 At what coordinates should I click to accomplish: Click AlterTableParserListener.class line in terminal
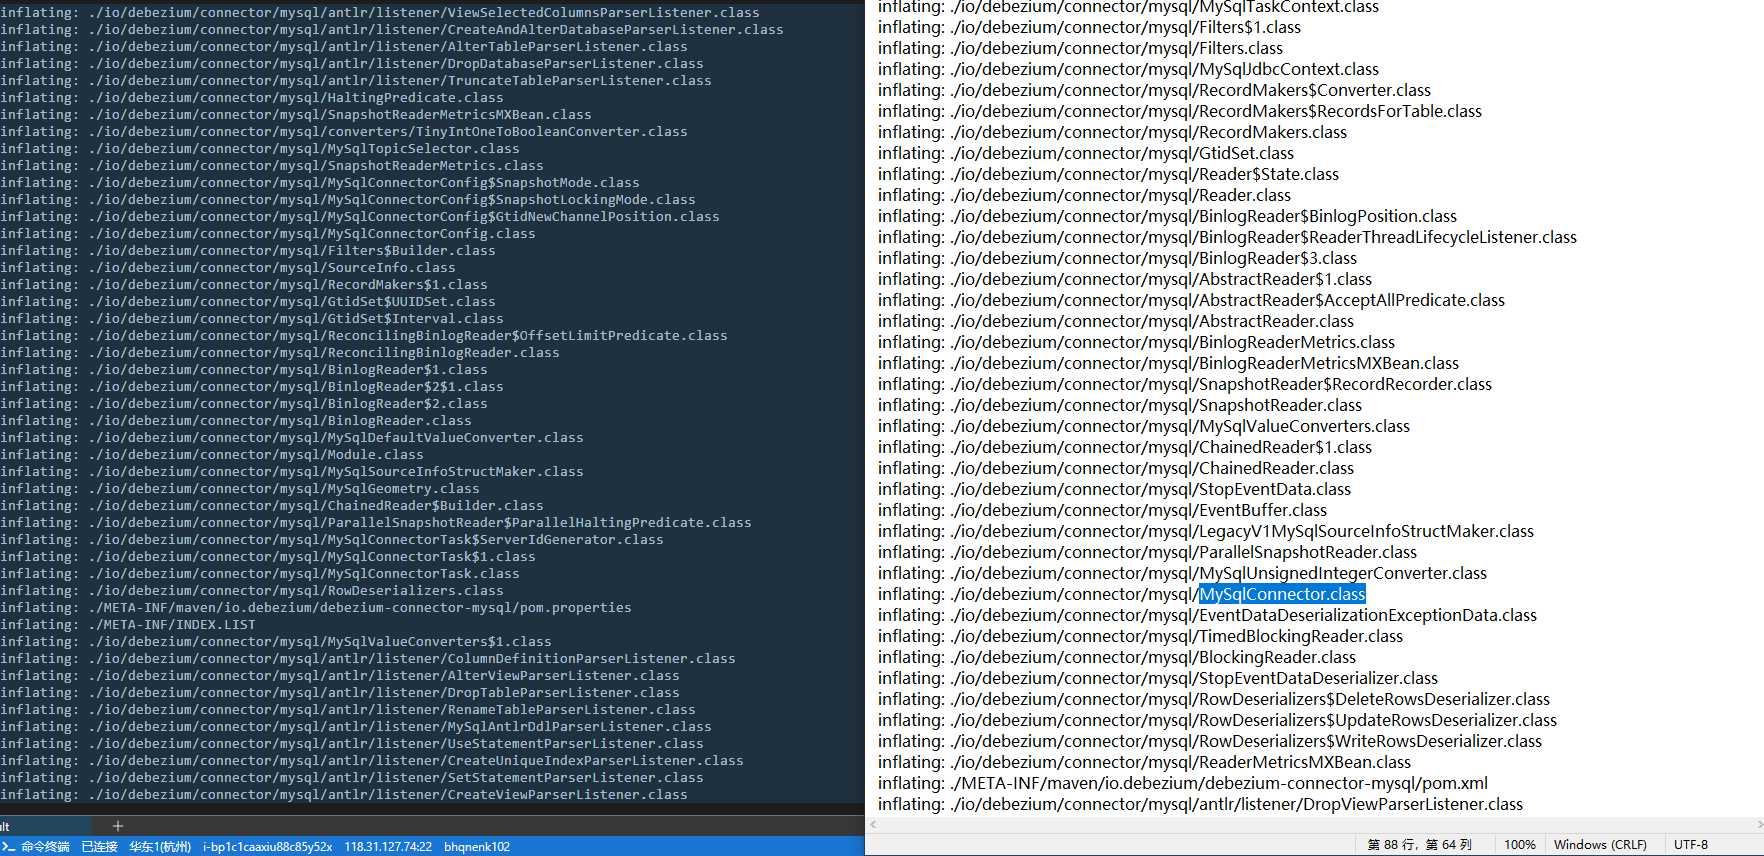(x=344, y=46)
